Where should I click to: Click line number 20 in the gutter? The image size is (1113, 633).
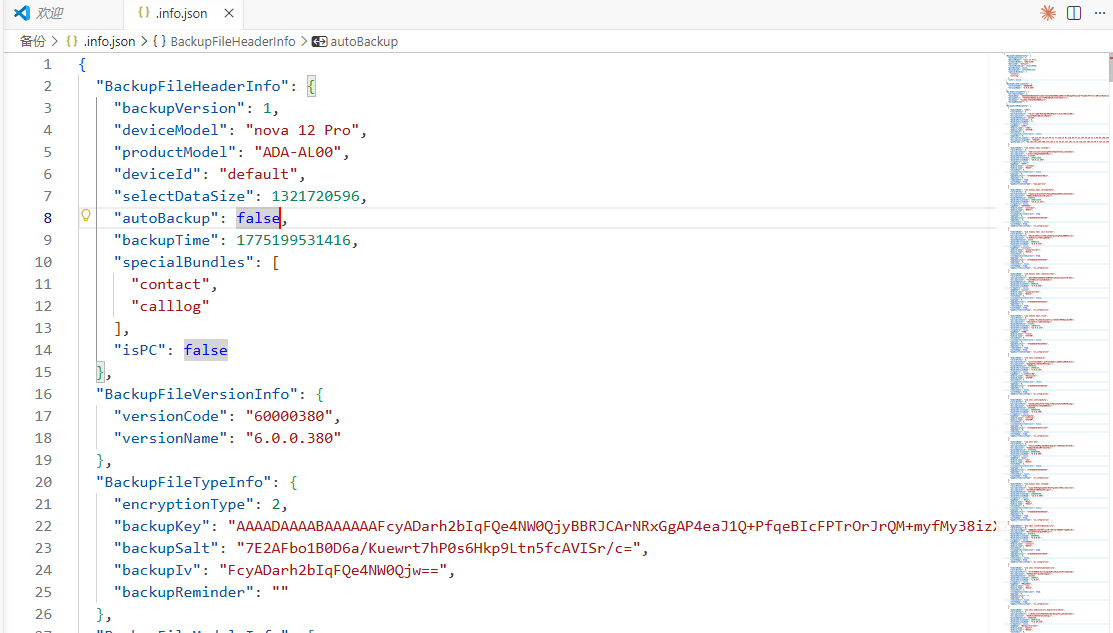[43, 482]
